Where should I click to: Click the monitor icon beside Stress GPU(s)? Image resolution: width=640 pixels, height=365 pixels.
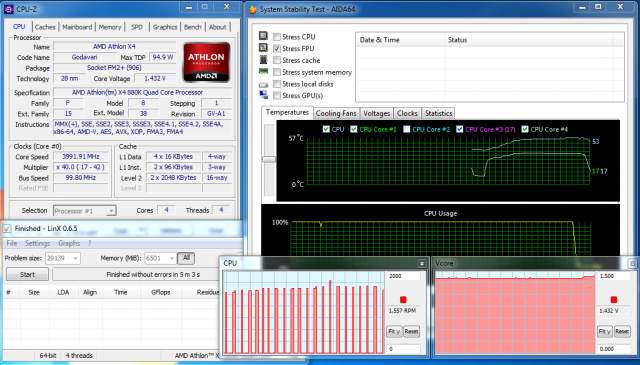tap(264, 95)
